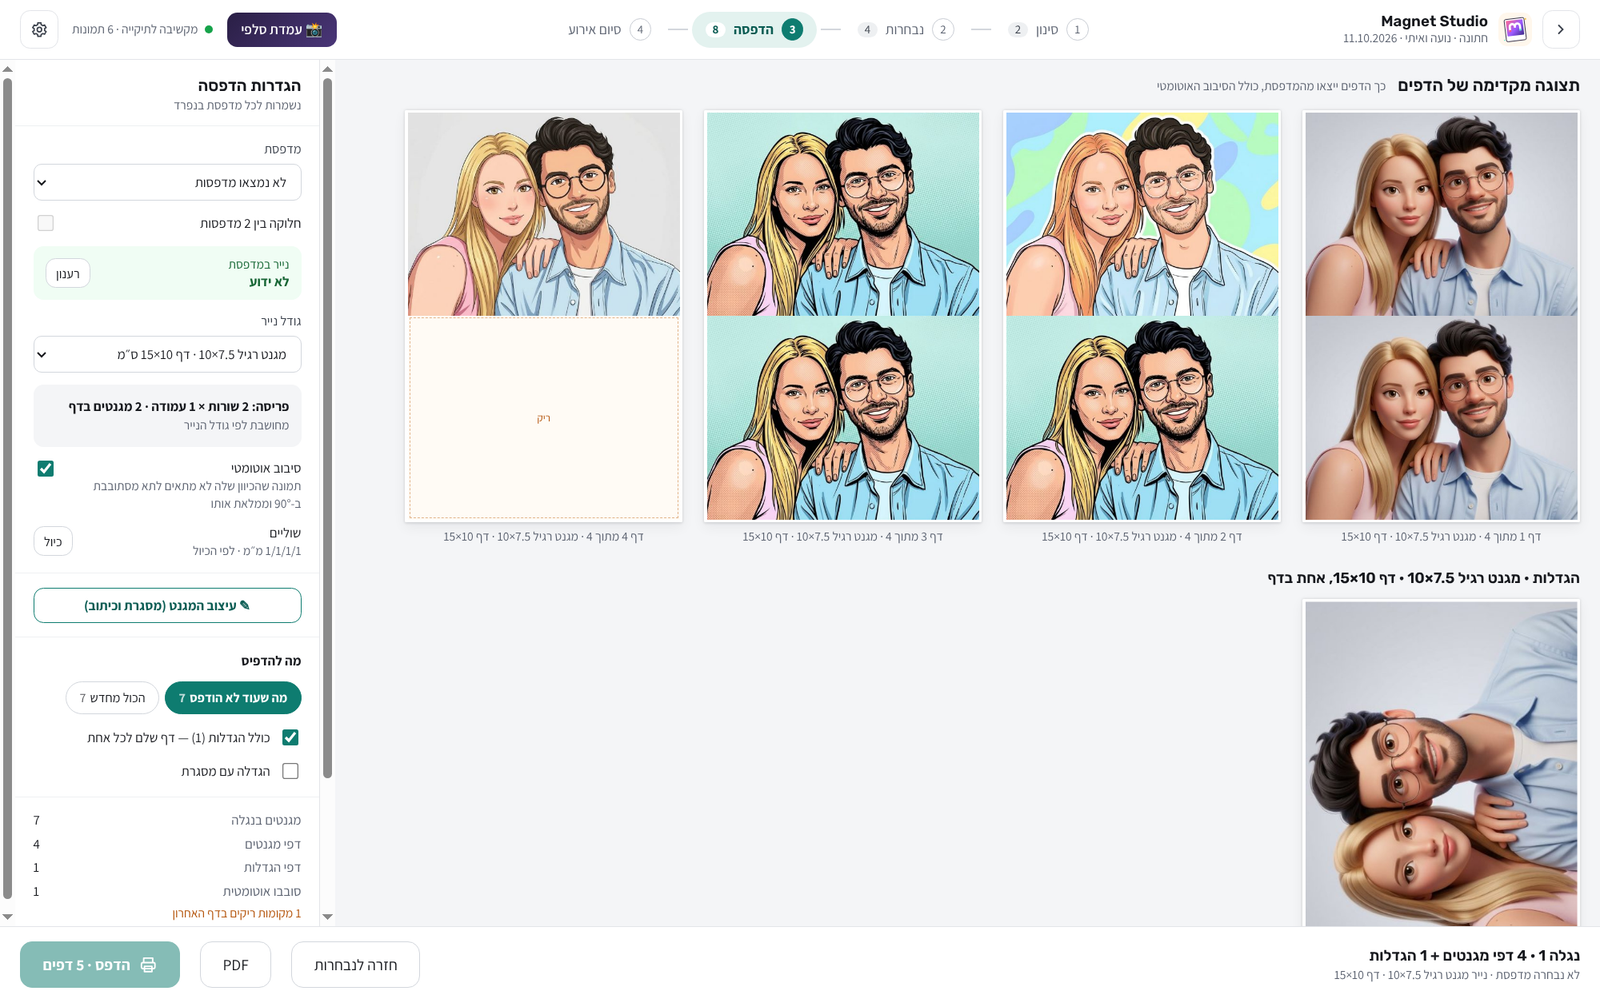The image size is (1600, 1002).
Task: Click the Magnet Studio logo icon
Action: tap(1515, 30)
